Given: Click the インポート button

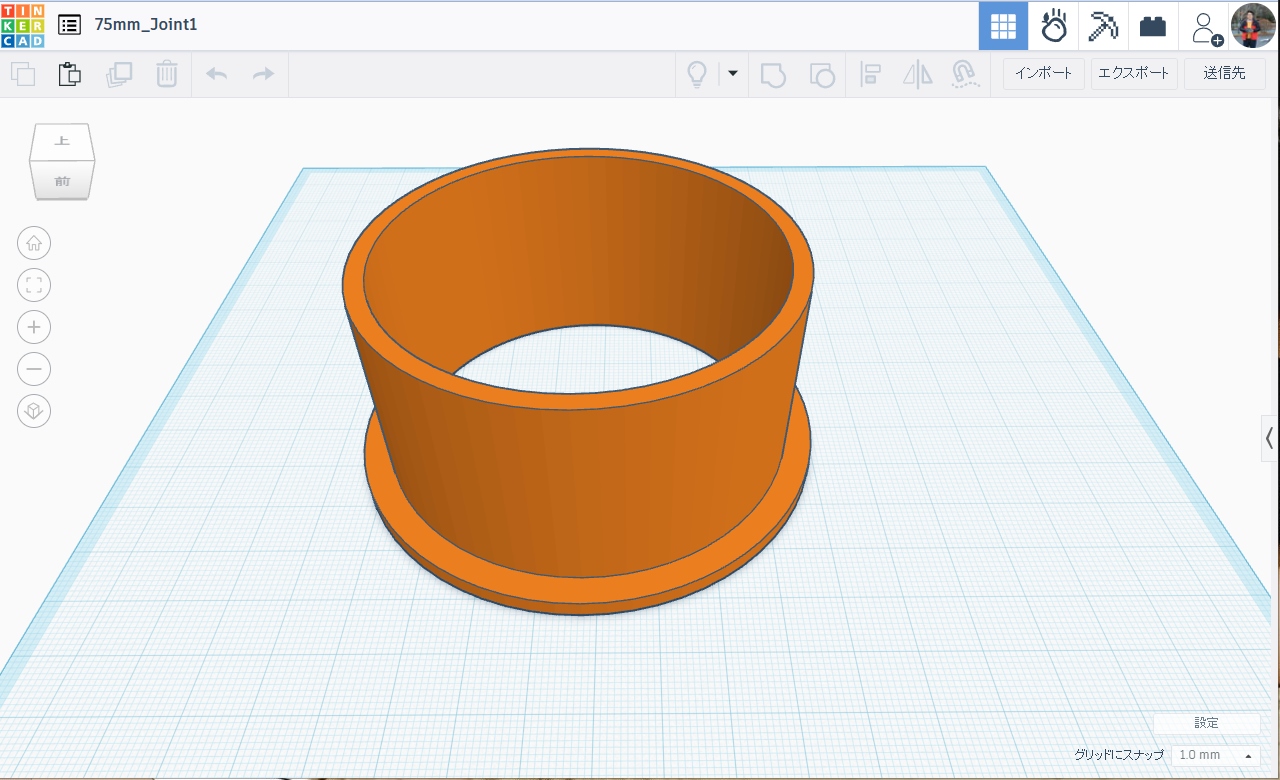Looking at the screenshot, I should pyautogui.click(x=1043, y=73).
